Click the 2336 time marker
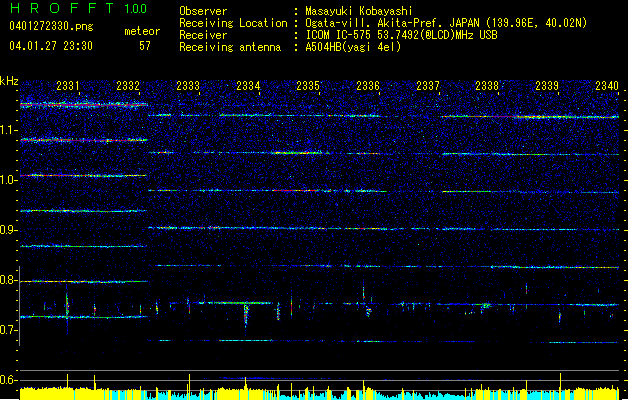Image resolution: width=629 pixels, height=400 pixels. (368, 85)
